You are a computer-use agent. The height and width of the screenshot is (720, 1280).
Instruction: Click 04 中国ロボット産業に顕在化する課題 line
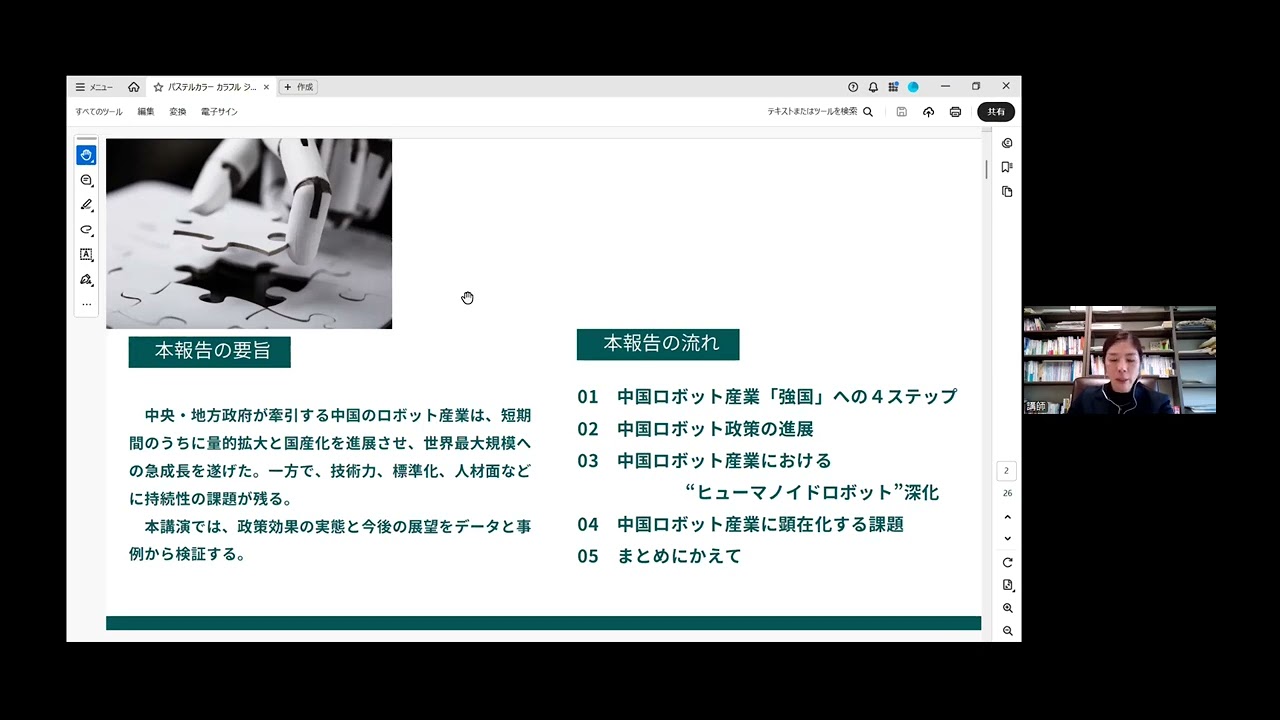740,524
